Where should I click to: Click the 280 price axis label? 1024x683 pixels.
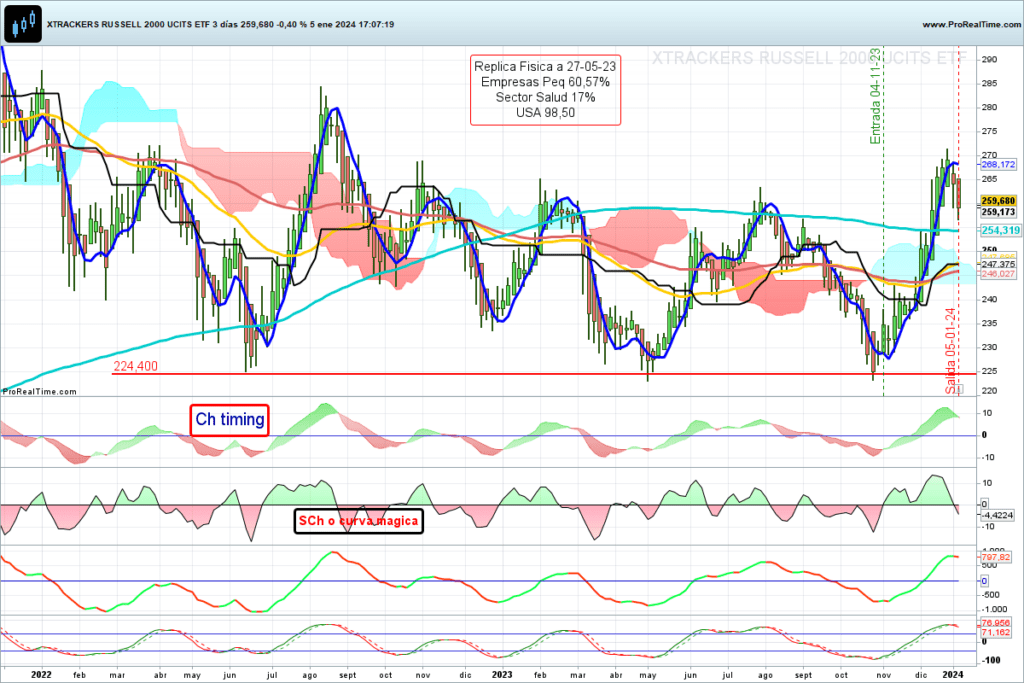[989, 108]
